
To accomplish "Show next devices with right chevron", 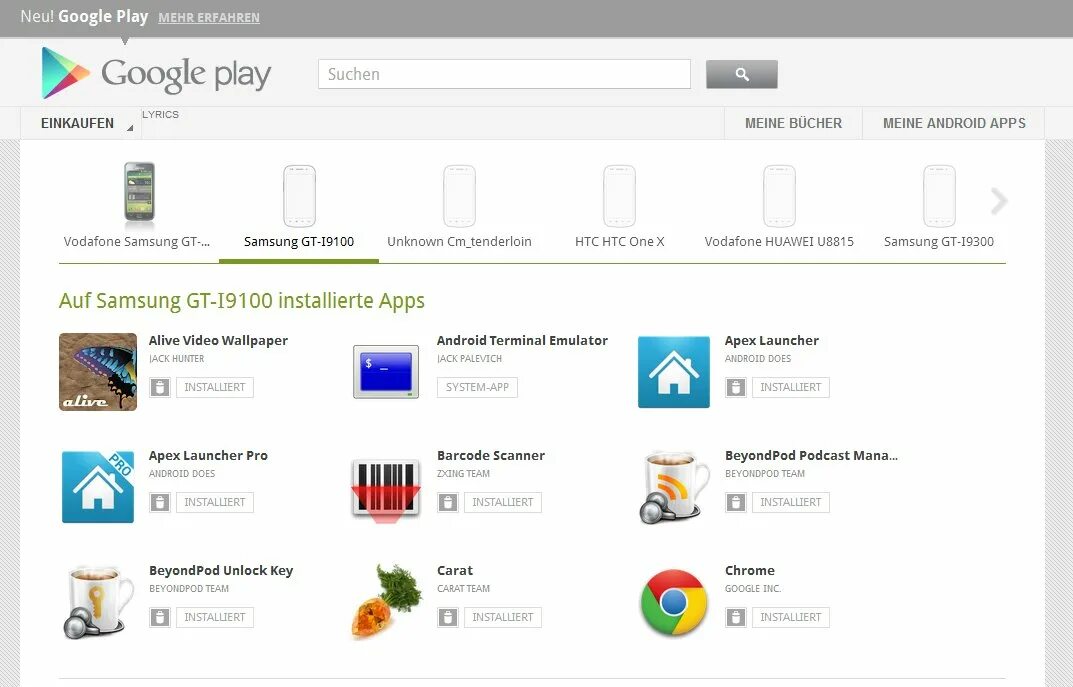I will (x=999, y=200).
